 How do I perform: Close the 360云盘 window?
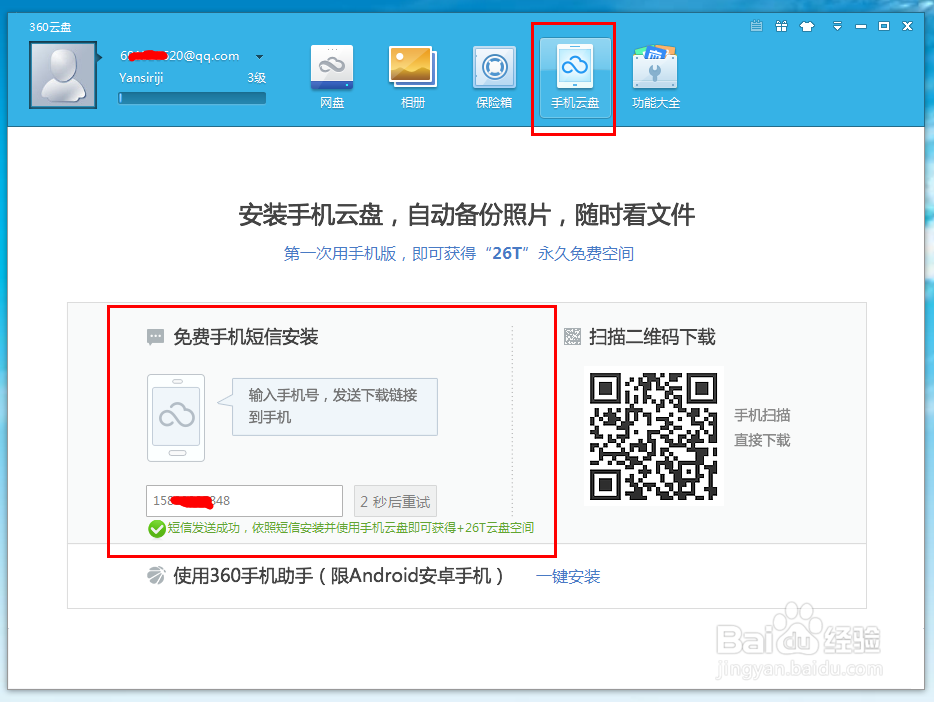[x=907, y=26]
